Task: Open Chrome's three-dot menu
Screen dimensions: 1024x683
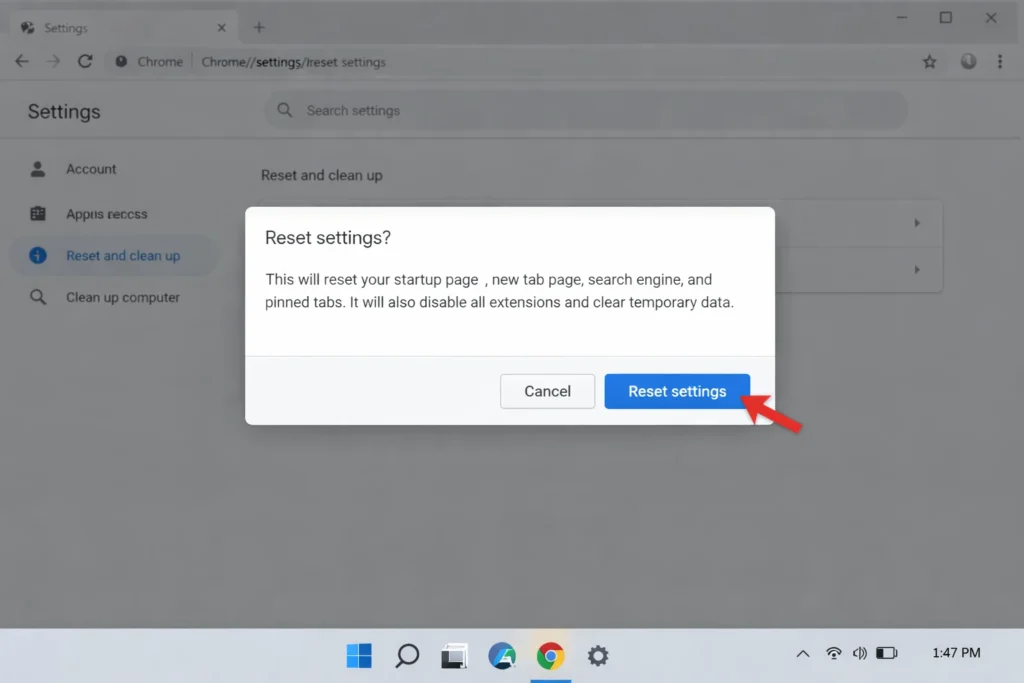Action: 1000,61
